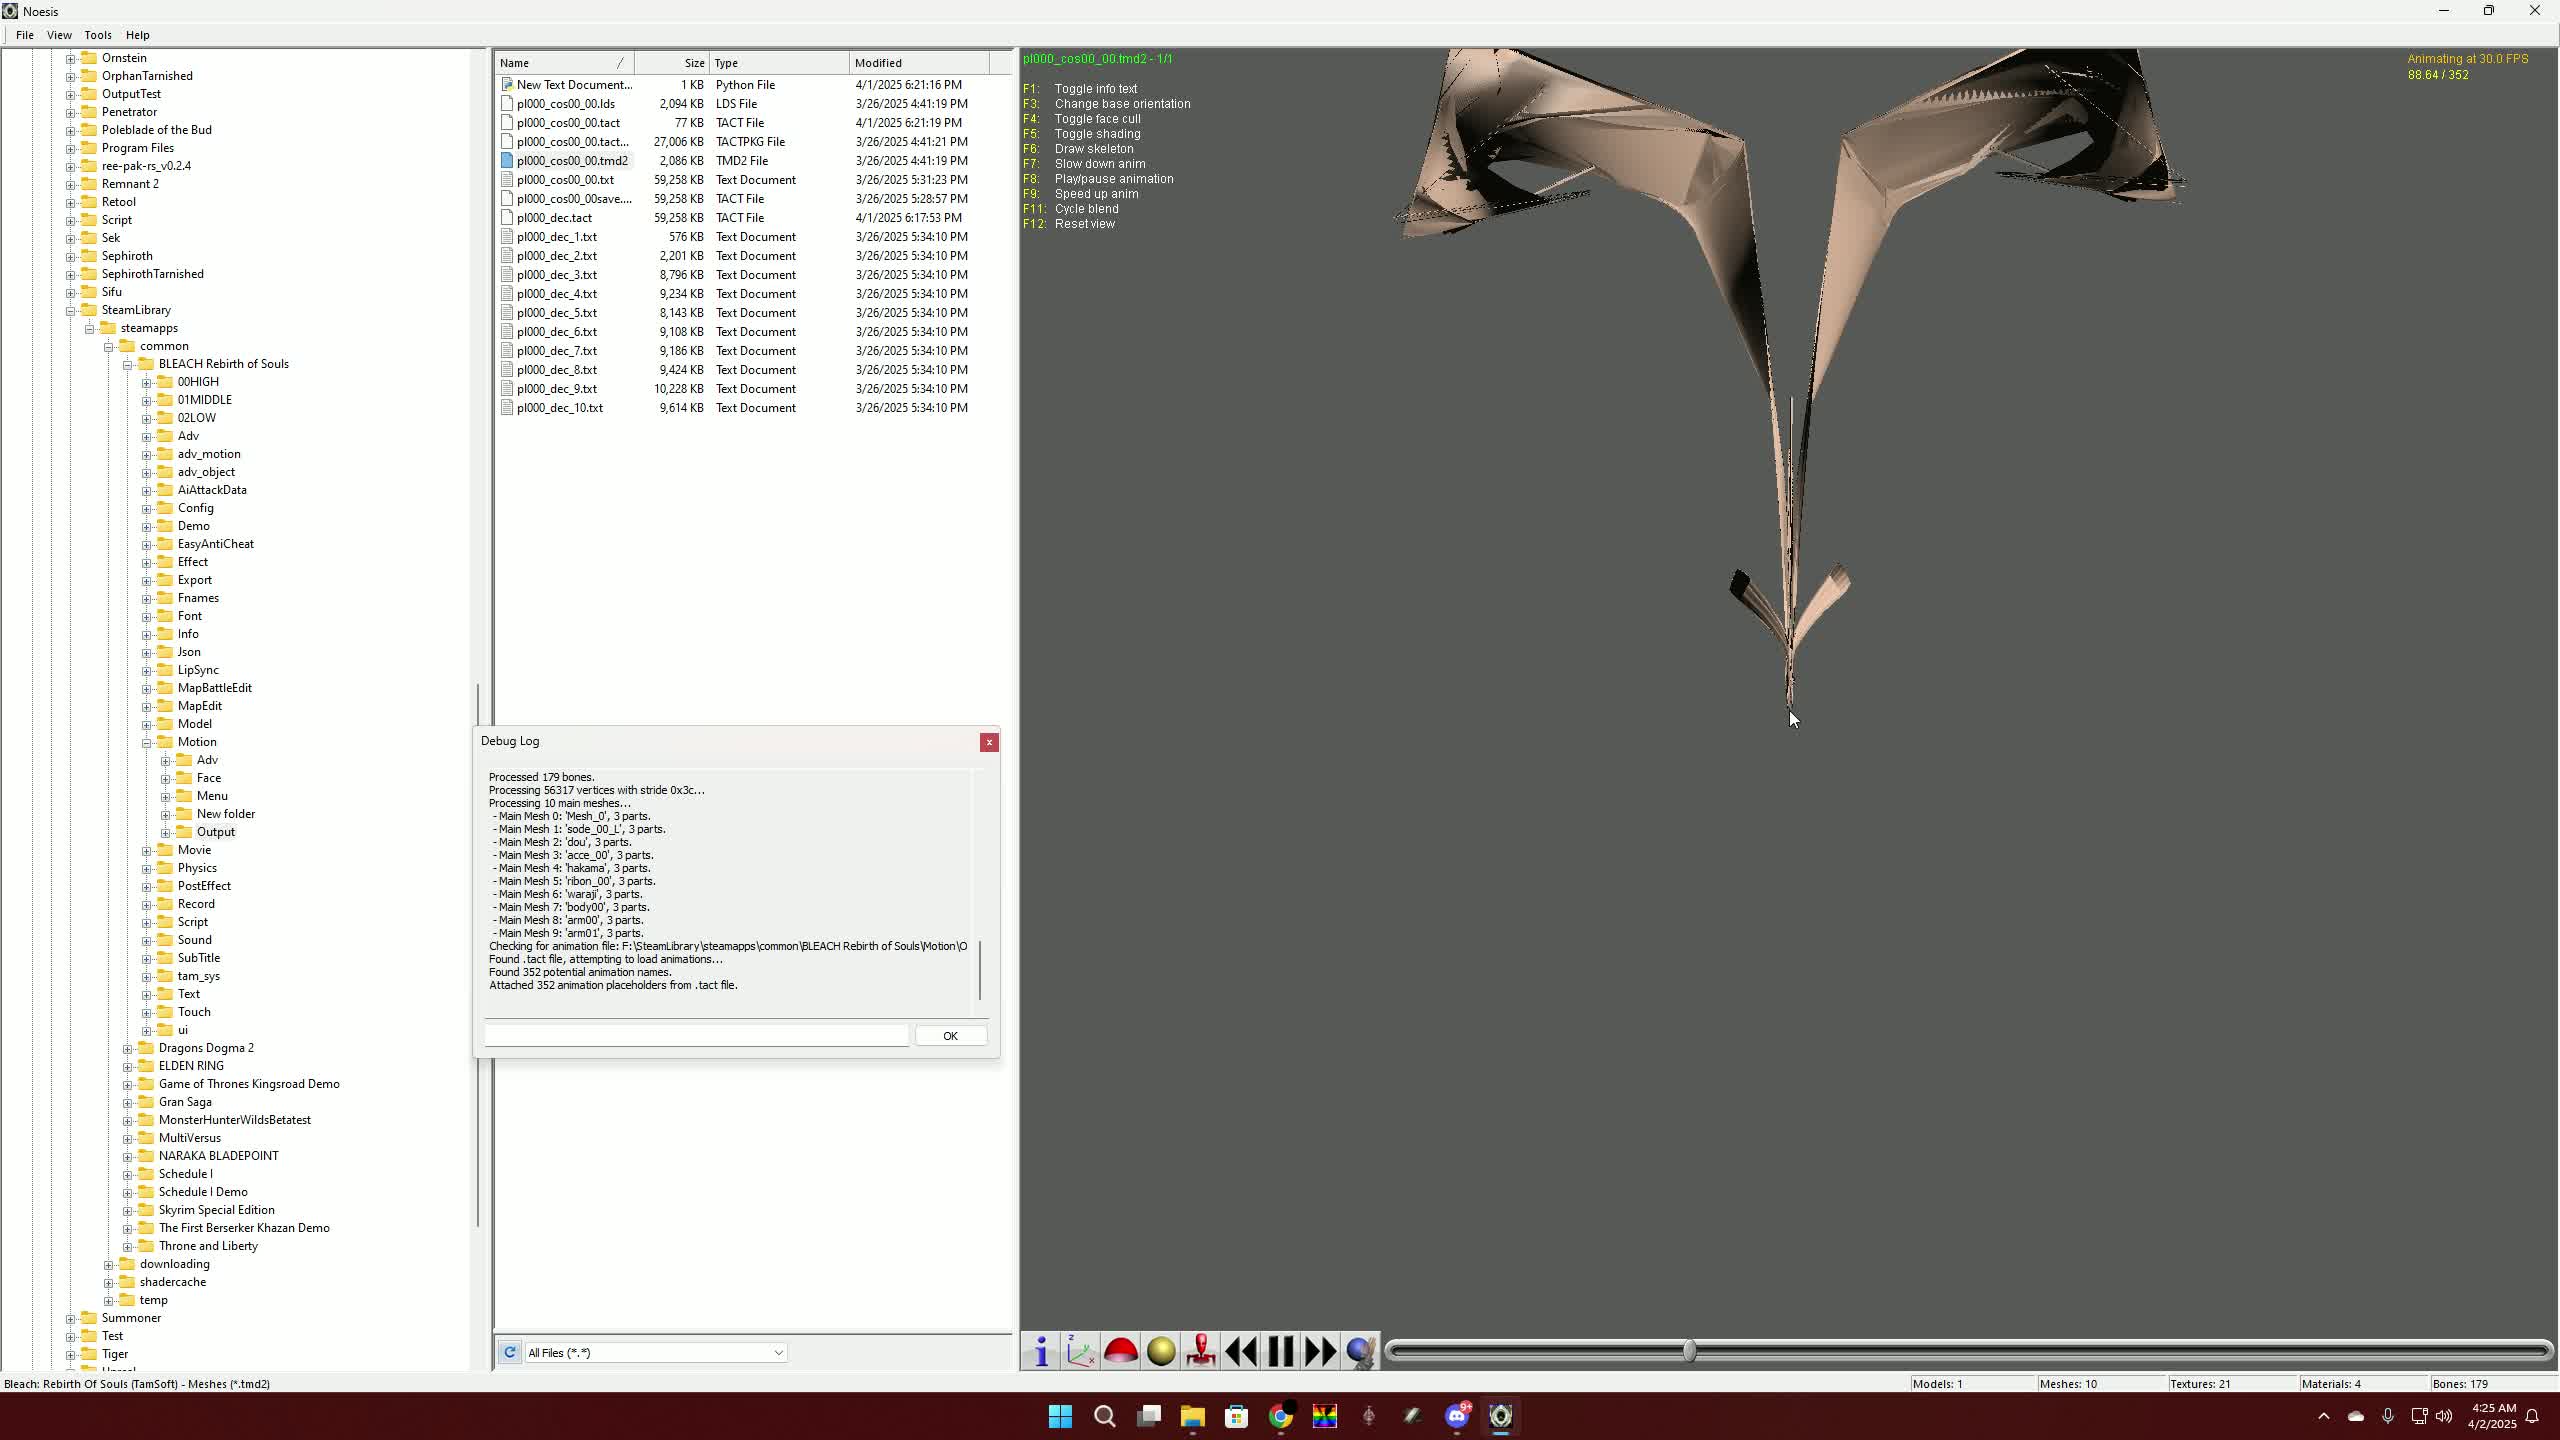Close the Debug Log with red X
The width and height of the screenshot is (2560, 1440).
[989, 742]
